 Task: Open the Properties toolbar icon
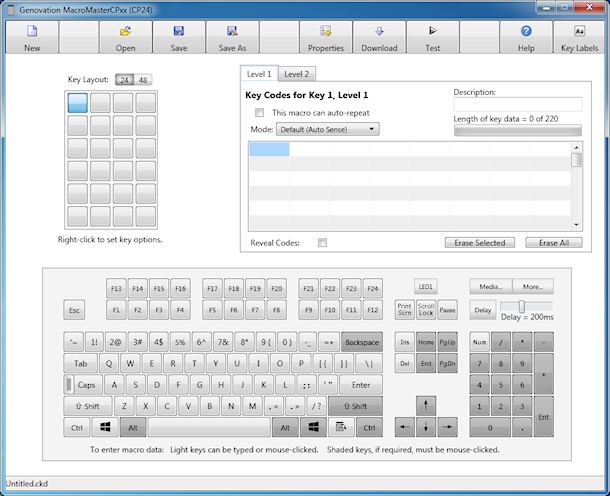[325, 37]
